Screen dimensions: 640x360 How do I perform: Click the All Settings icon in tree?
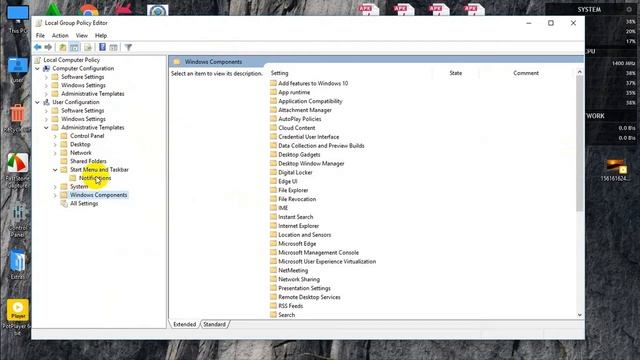click(64, 203)
